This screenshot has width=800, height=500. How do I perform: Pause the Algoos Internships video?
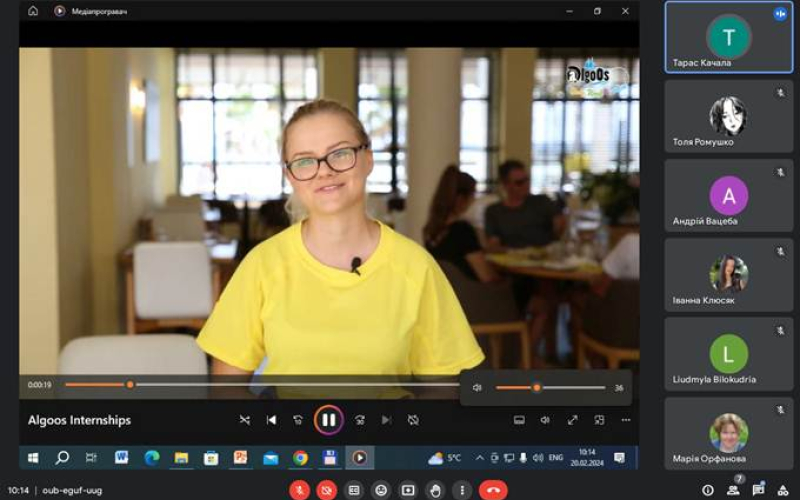[x=329, y=420]
